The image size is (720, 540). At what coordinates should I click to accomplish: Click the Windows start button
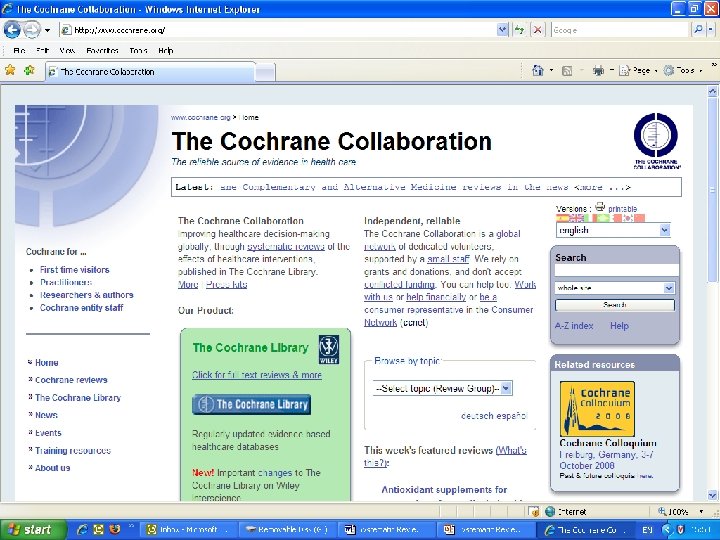[33, 530]
